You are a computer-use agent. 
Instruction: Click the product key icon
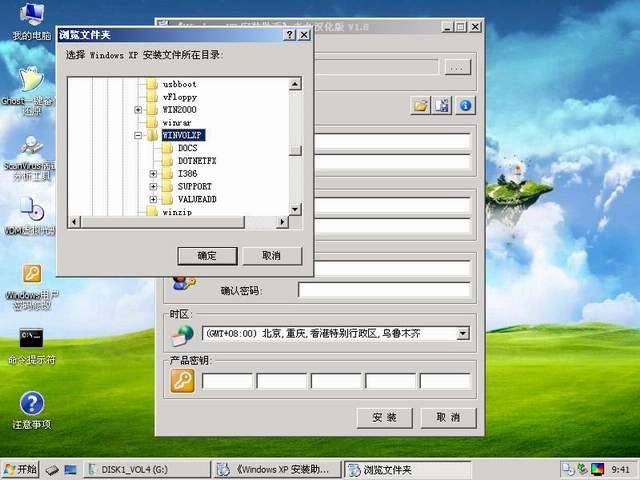pyautogui.click(x=182, y=381)
